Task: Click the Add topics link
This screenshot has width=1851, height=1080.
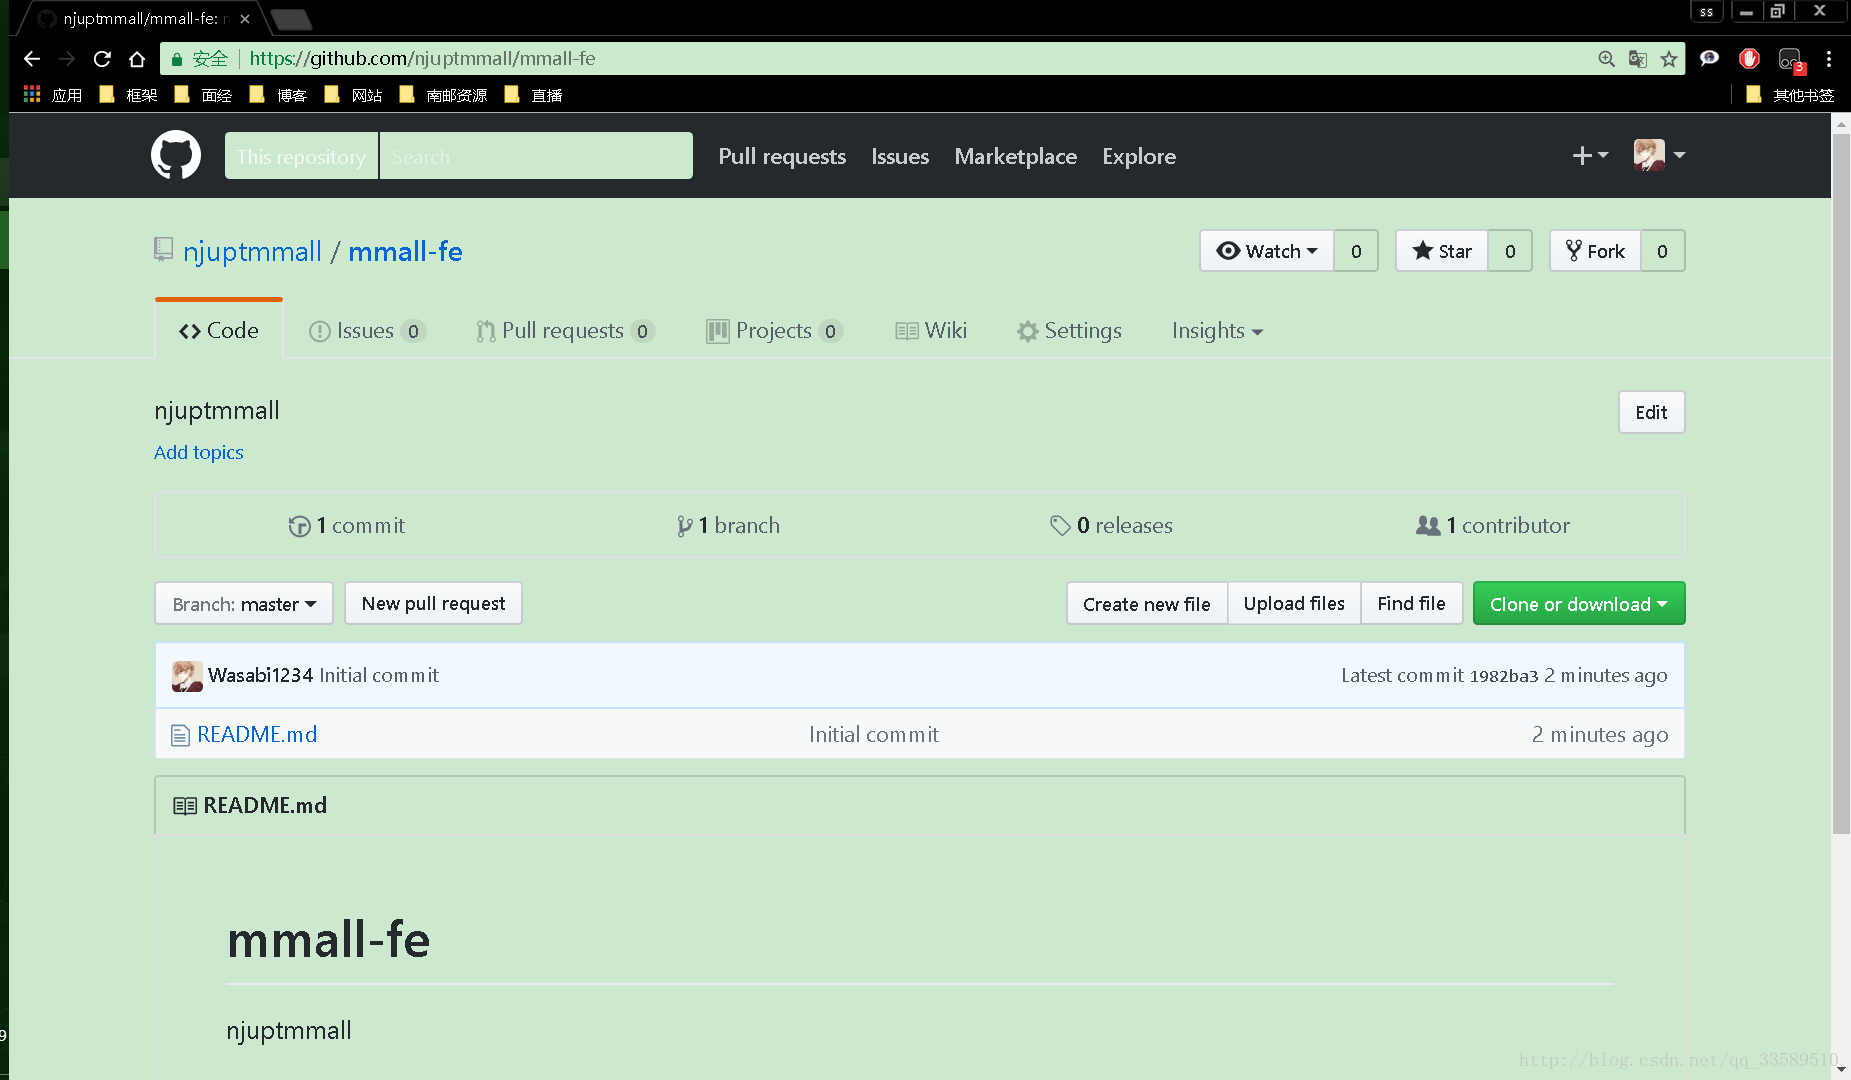Action: [x=199, y=452]
